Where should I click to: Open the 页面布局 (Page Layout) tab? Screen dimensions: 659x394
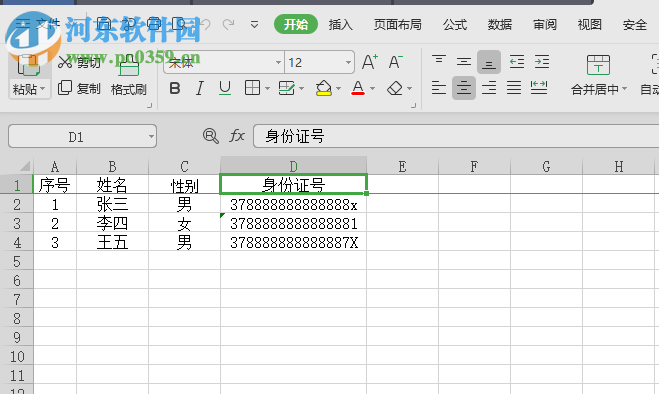[398, 24]
